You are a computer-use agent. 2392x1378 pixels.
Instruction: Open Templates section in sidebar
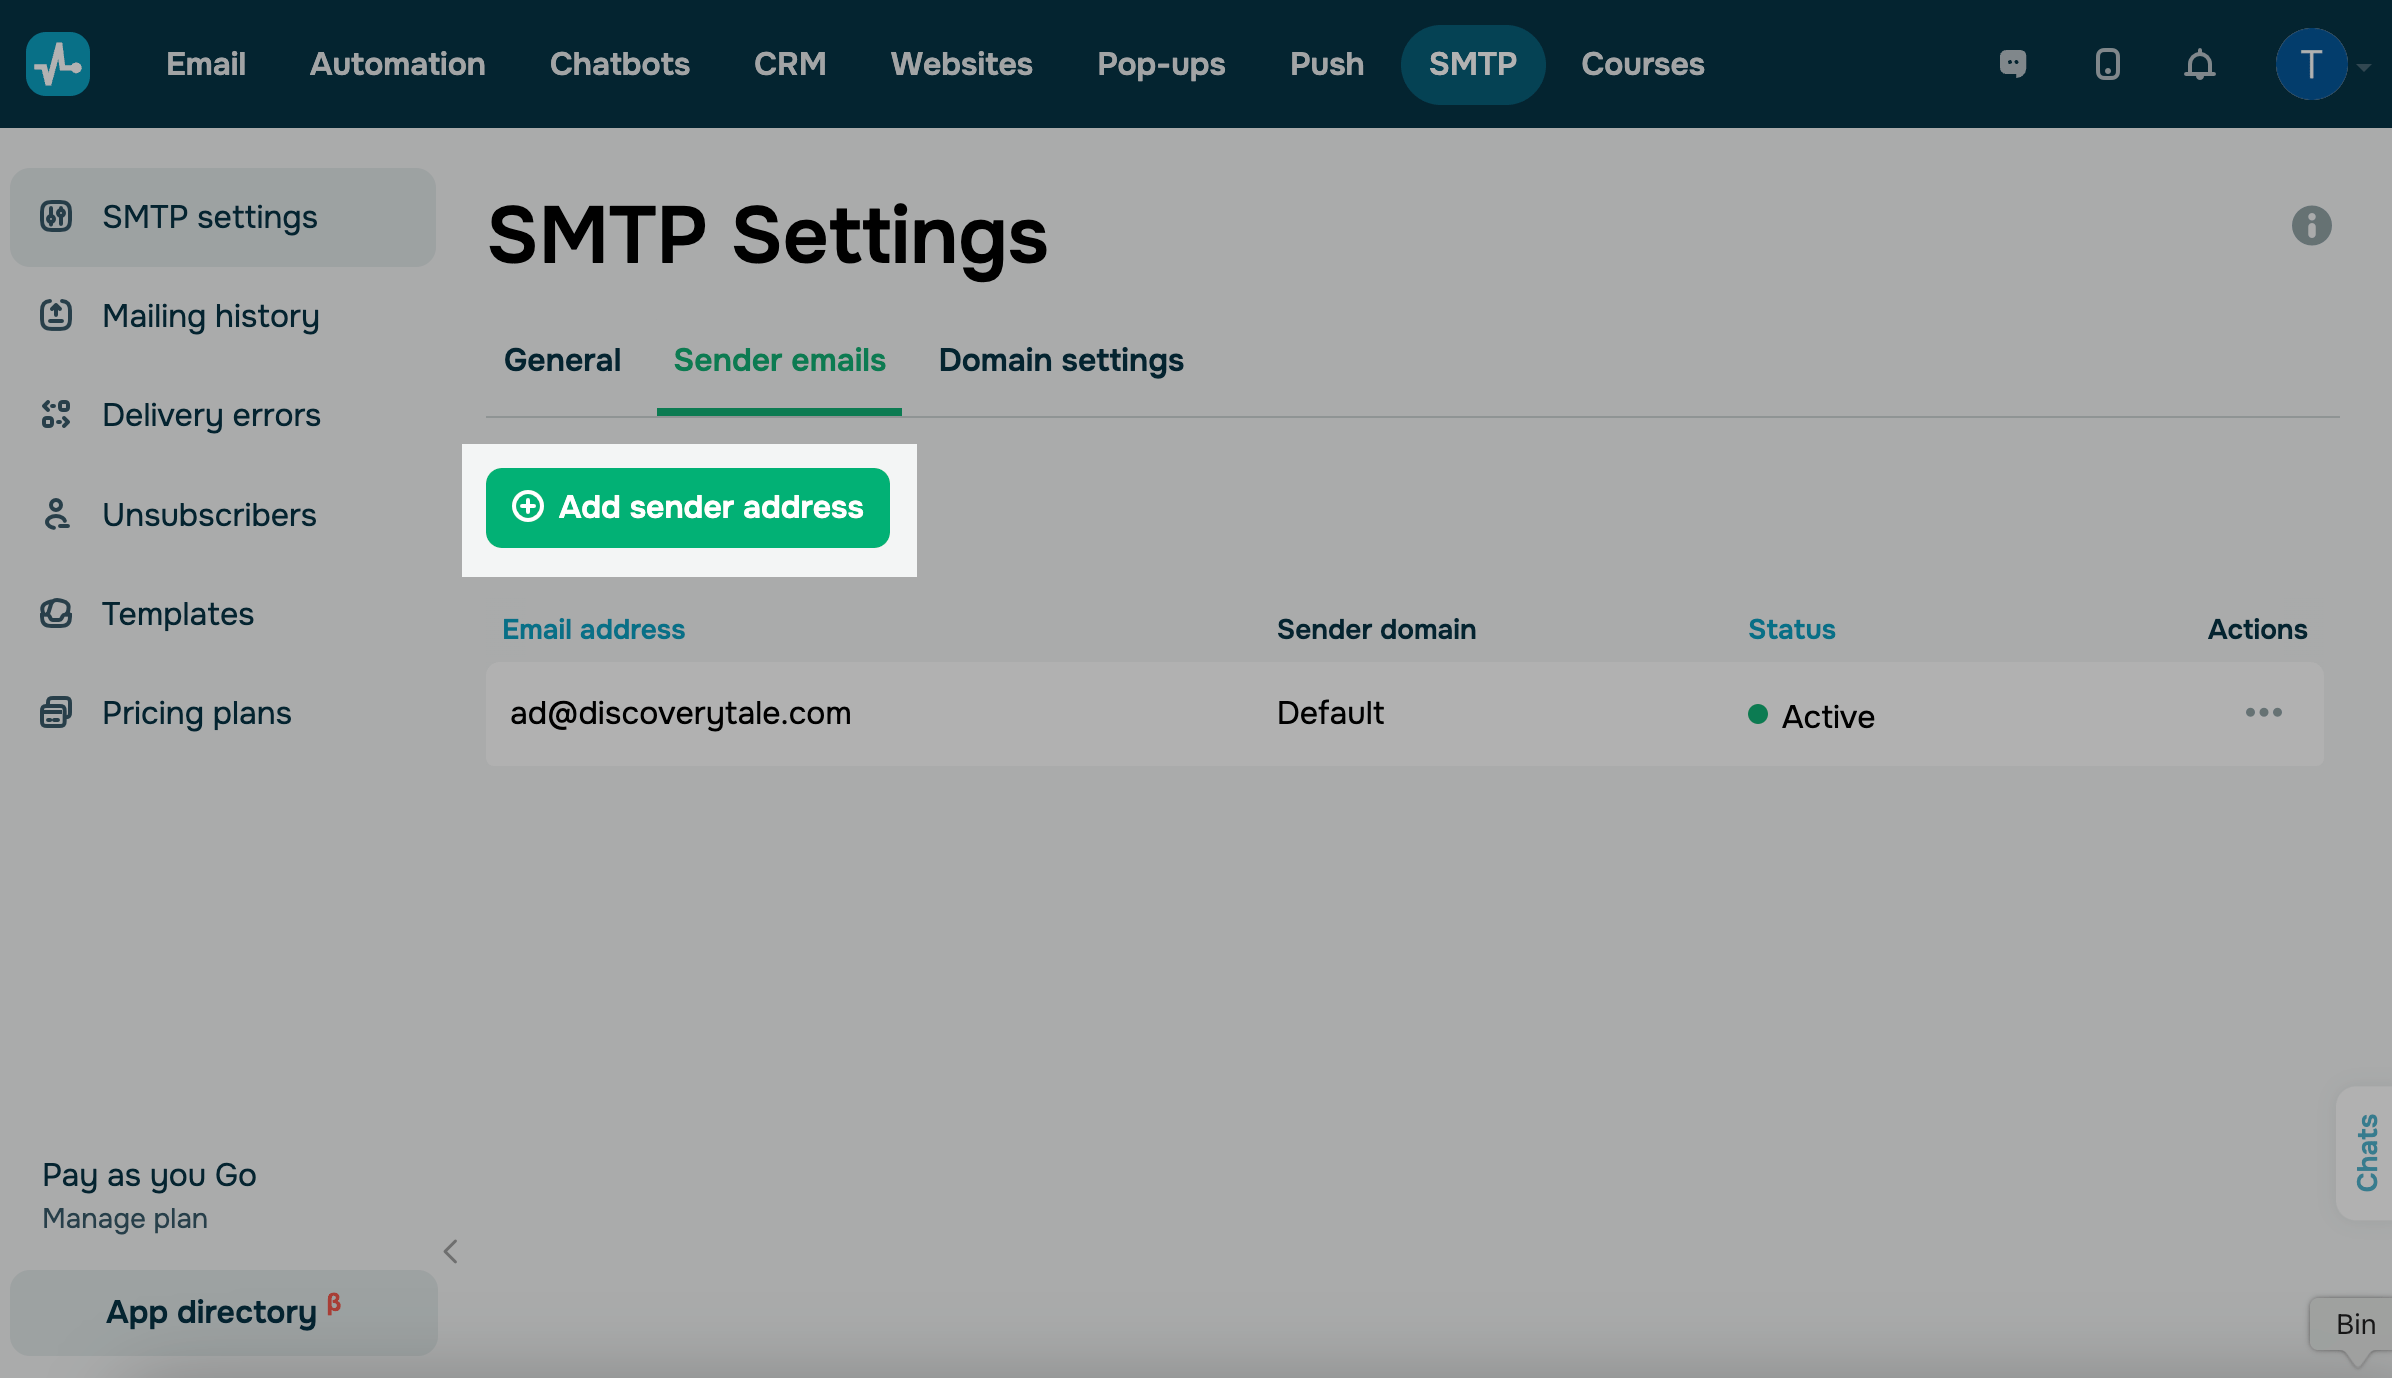click(x=178, y=614)
